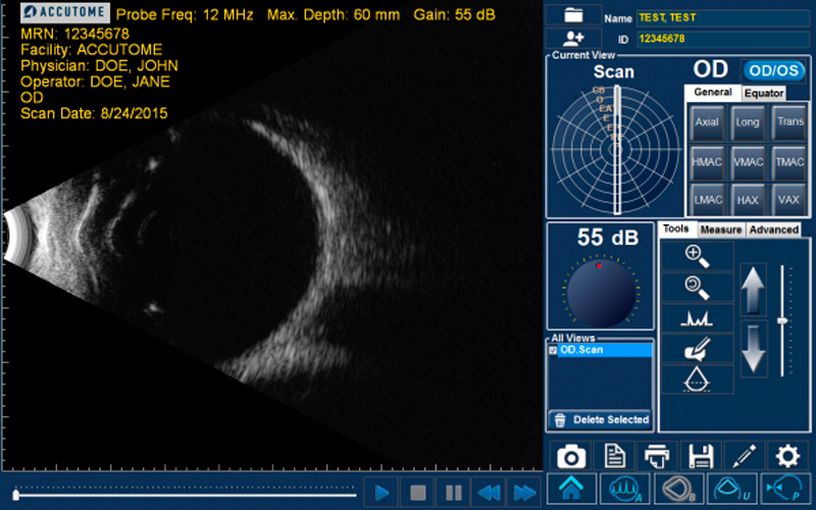Stop the scan playback
This screenshot has height=510, width=816.
(x=418, y=492)
